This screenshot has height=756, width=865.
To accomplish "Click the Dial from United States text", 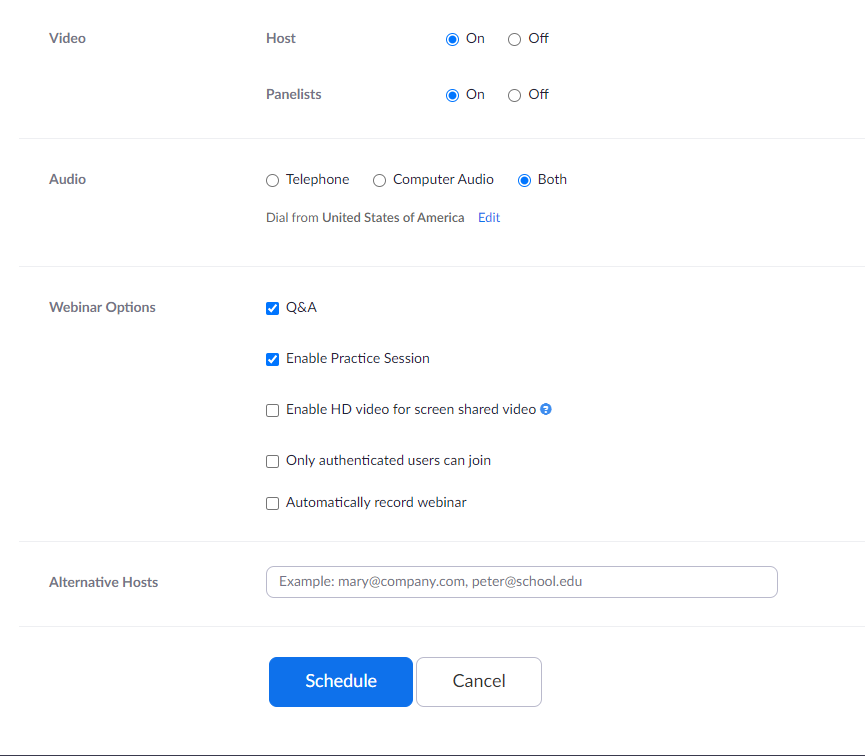I will pos(365,218).
